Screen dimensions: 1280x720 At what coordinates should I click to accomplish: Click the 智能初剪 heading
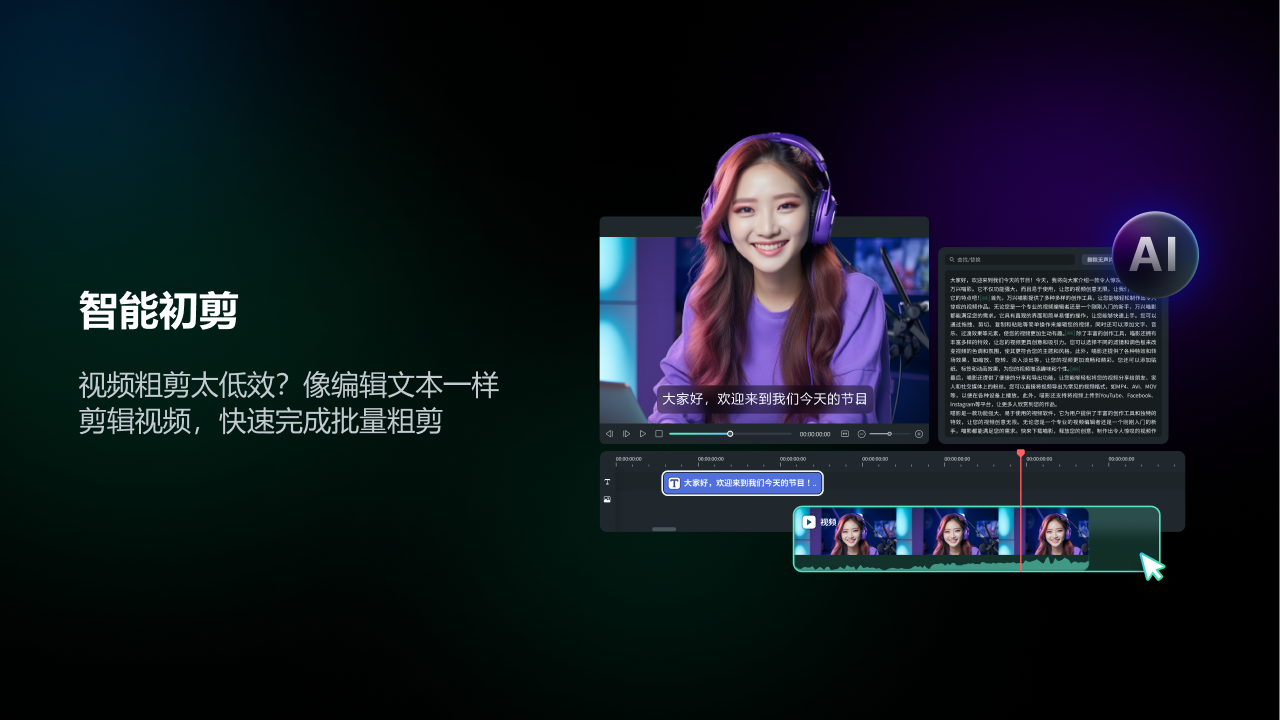(159, 311)
